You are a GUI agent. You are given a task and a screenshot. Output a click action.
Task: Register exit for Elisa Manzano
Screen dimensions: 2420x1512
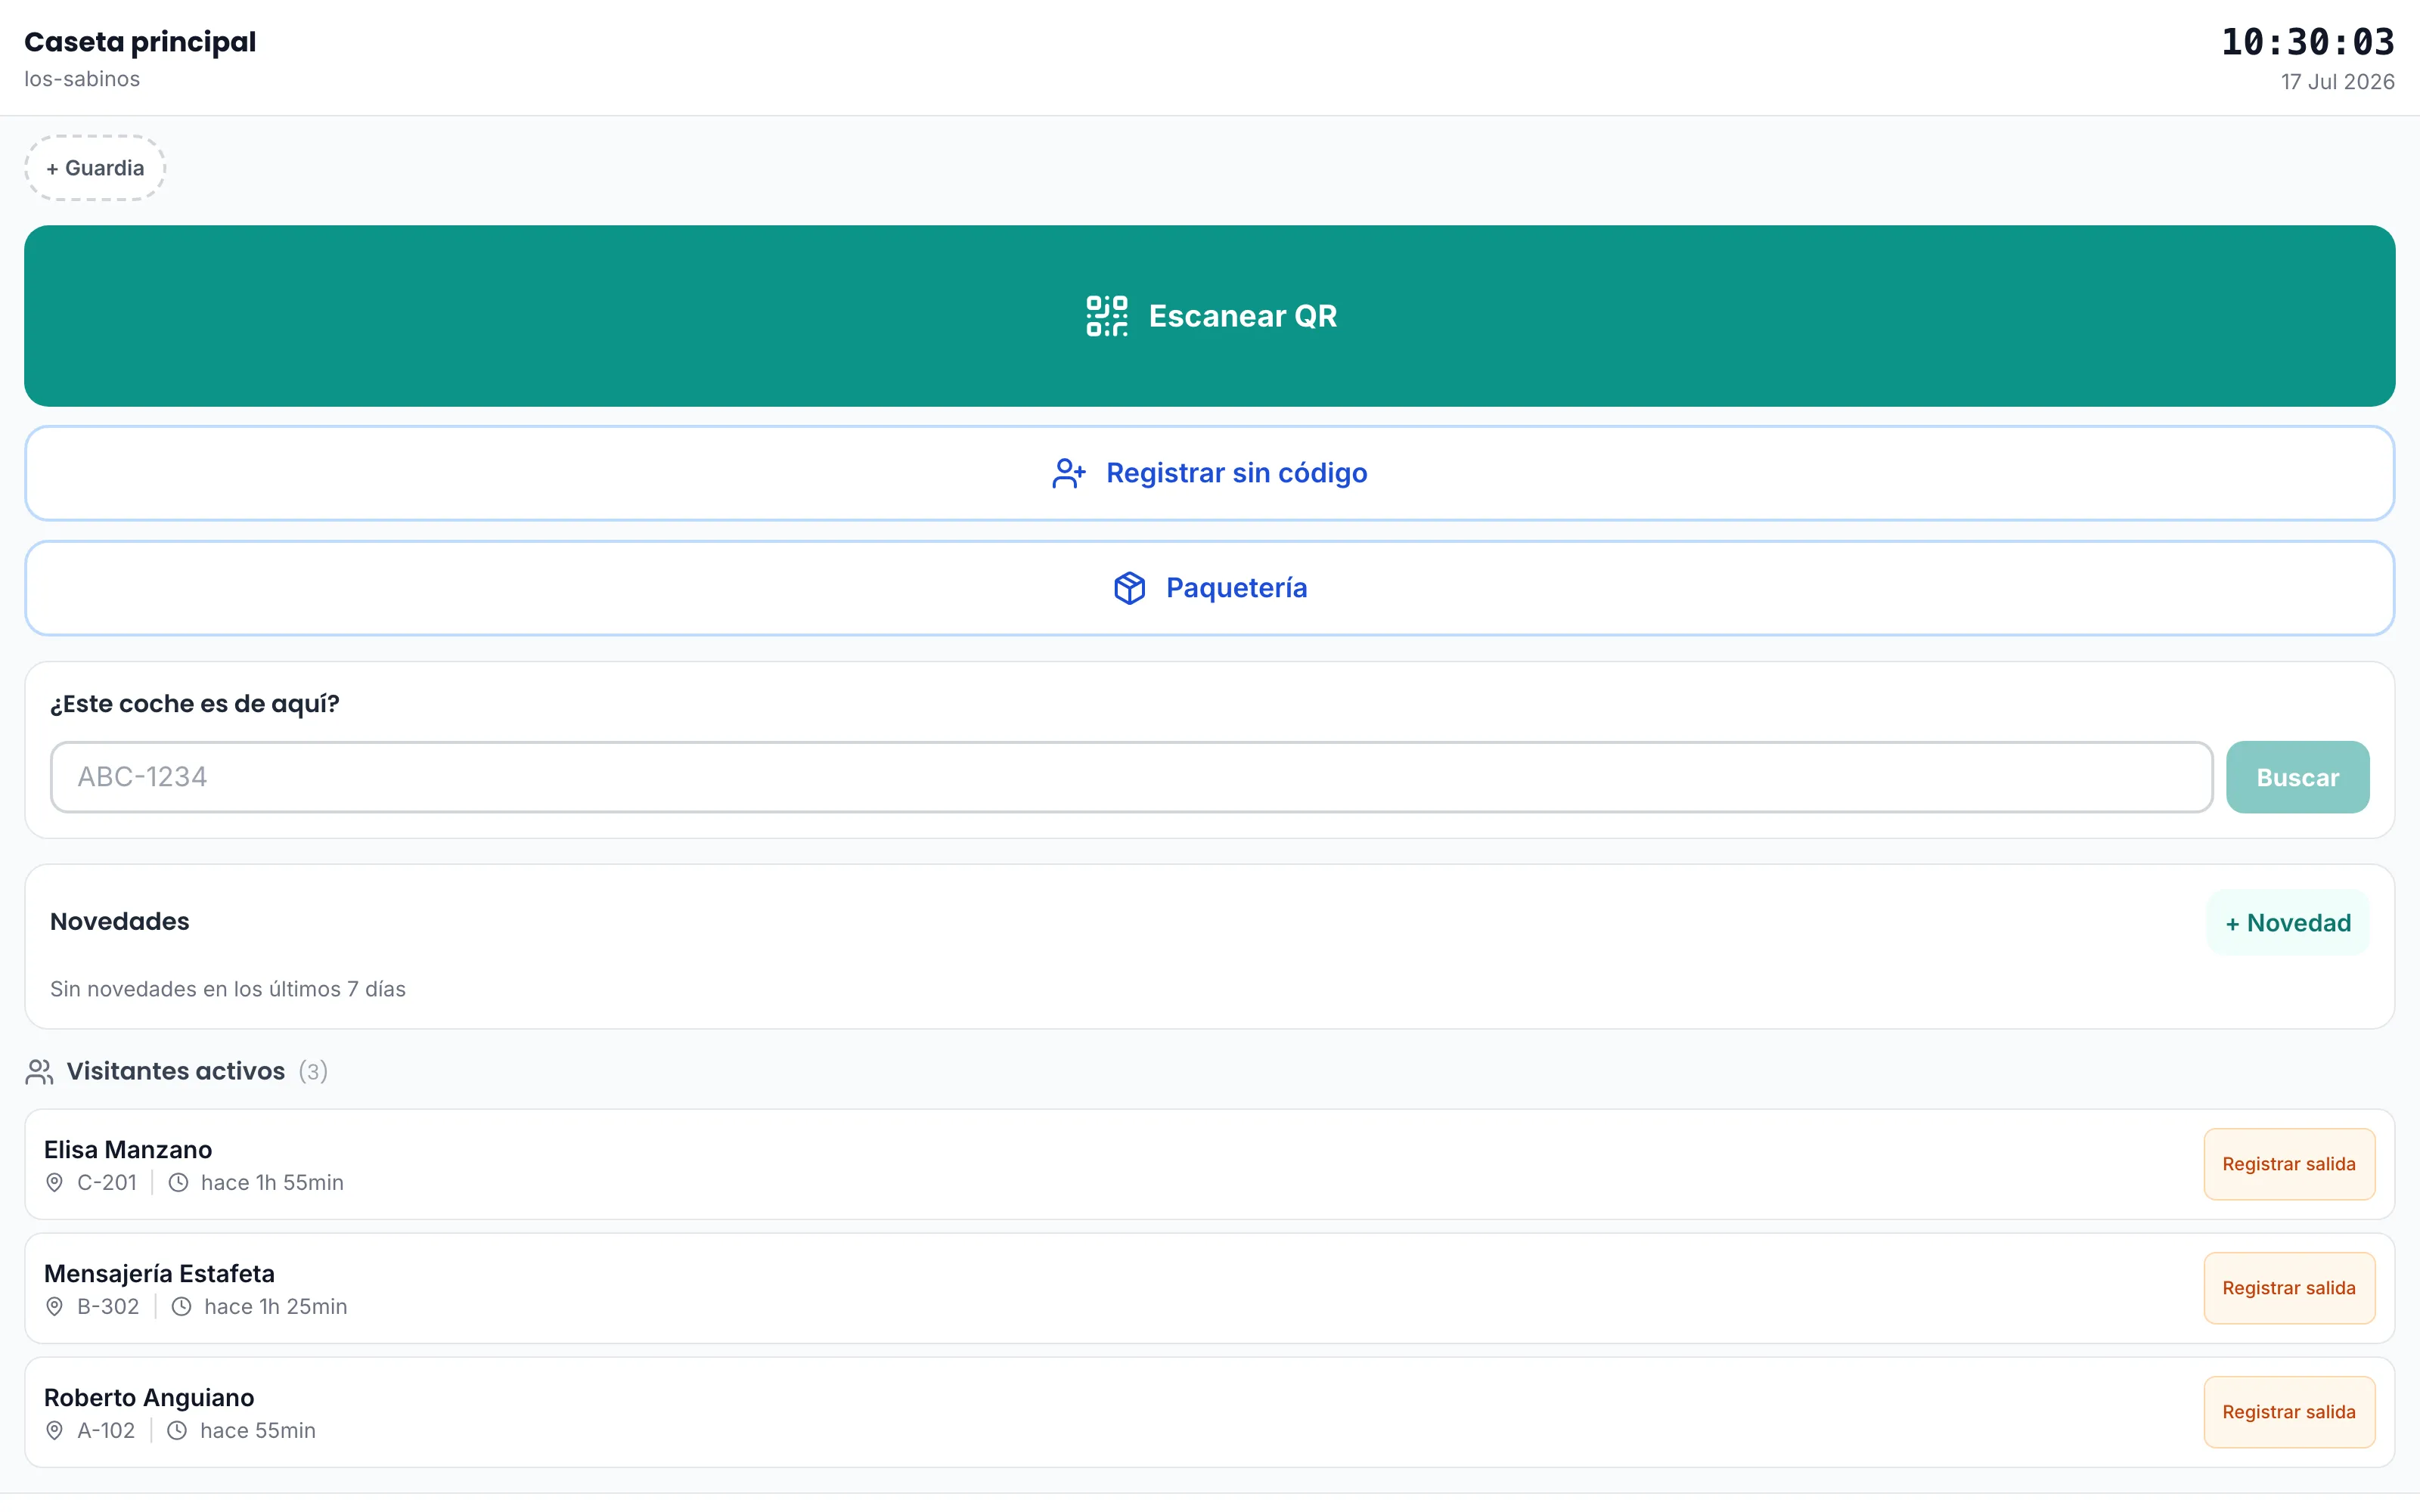point(2289,1164)
